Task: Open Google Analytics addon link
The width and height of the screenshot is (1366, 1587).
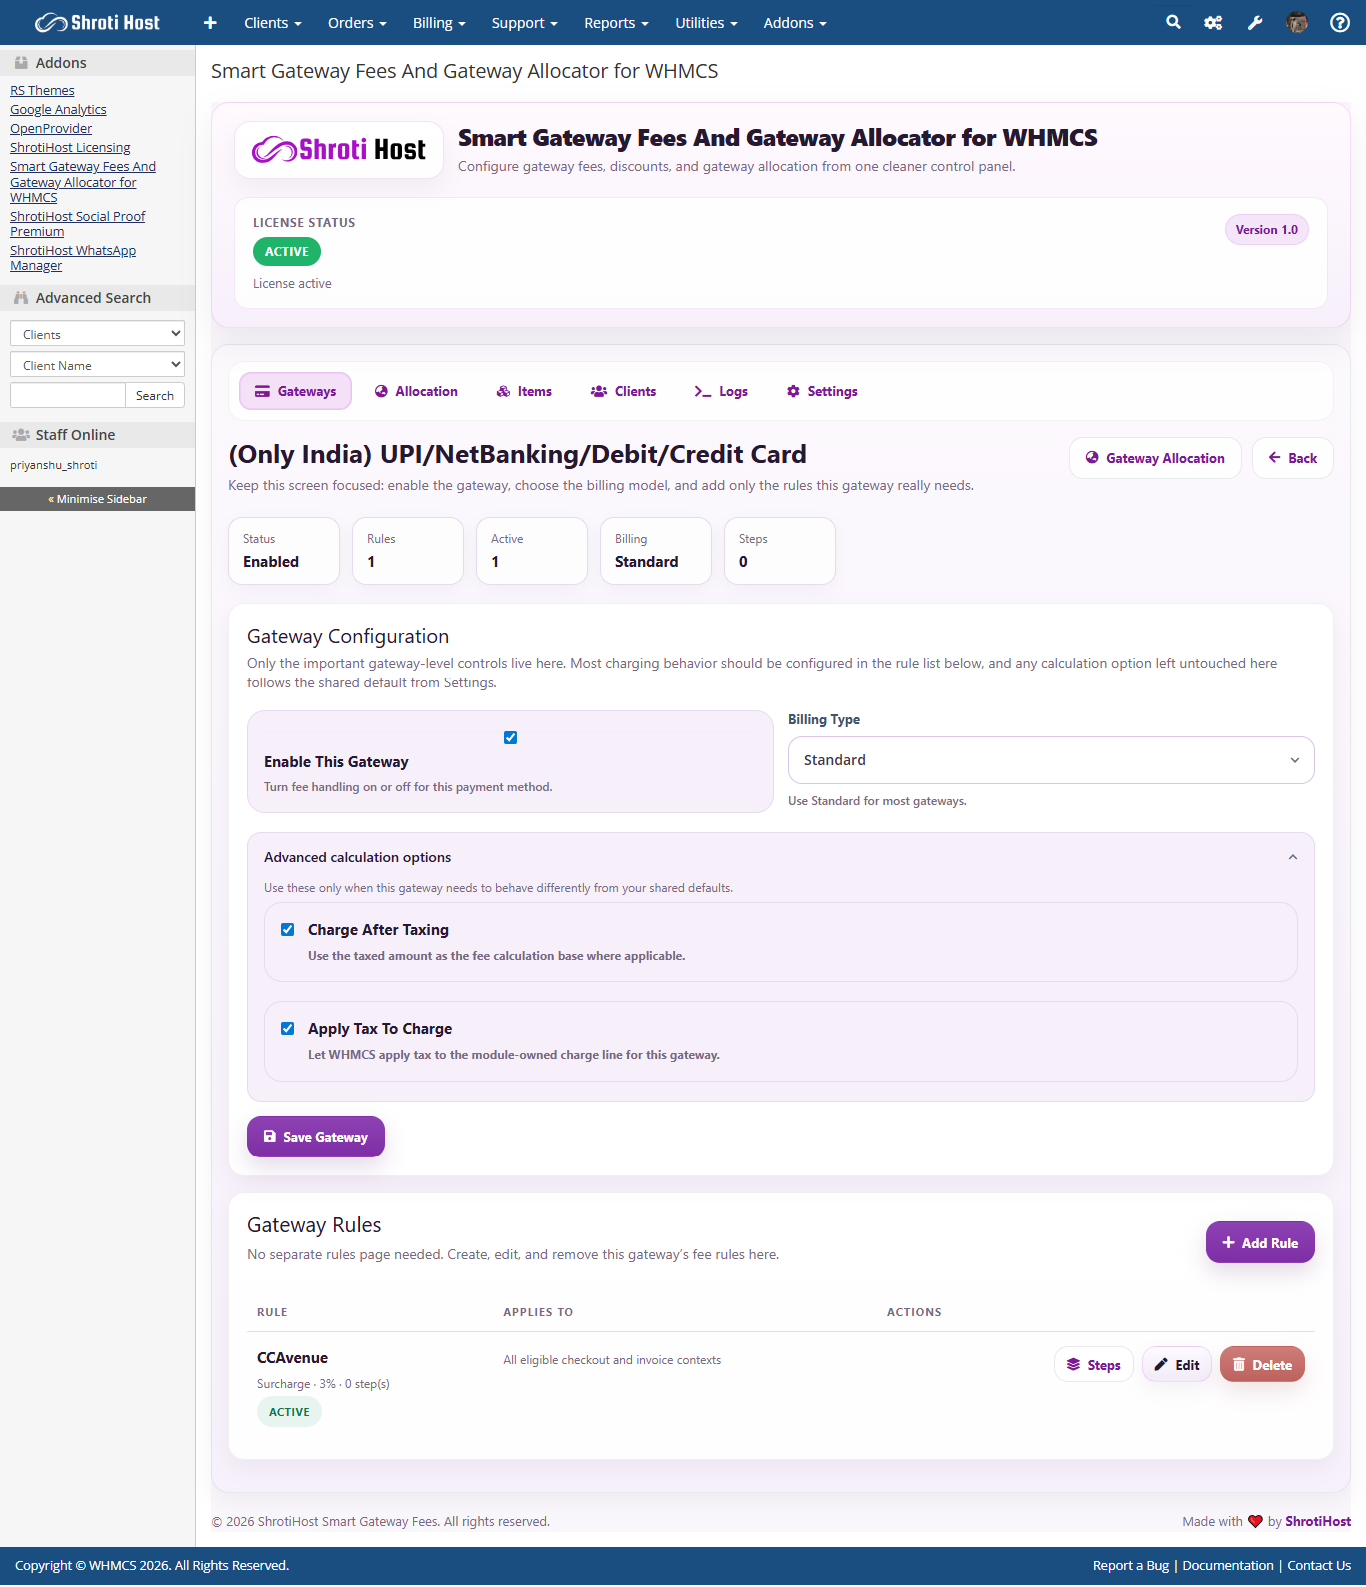Action: [58, 109]
